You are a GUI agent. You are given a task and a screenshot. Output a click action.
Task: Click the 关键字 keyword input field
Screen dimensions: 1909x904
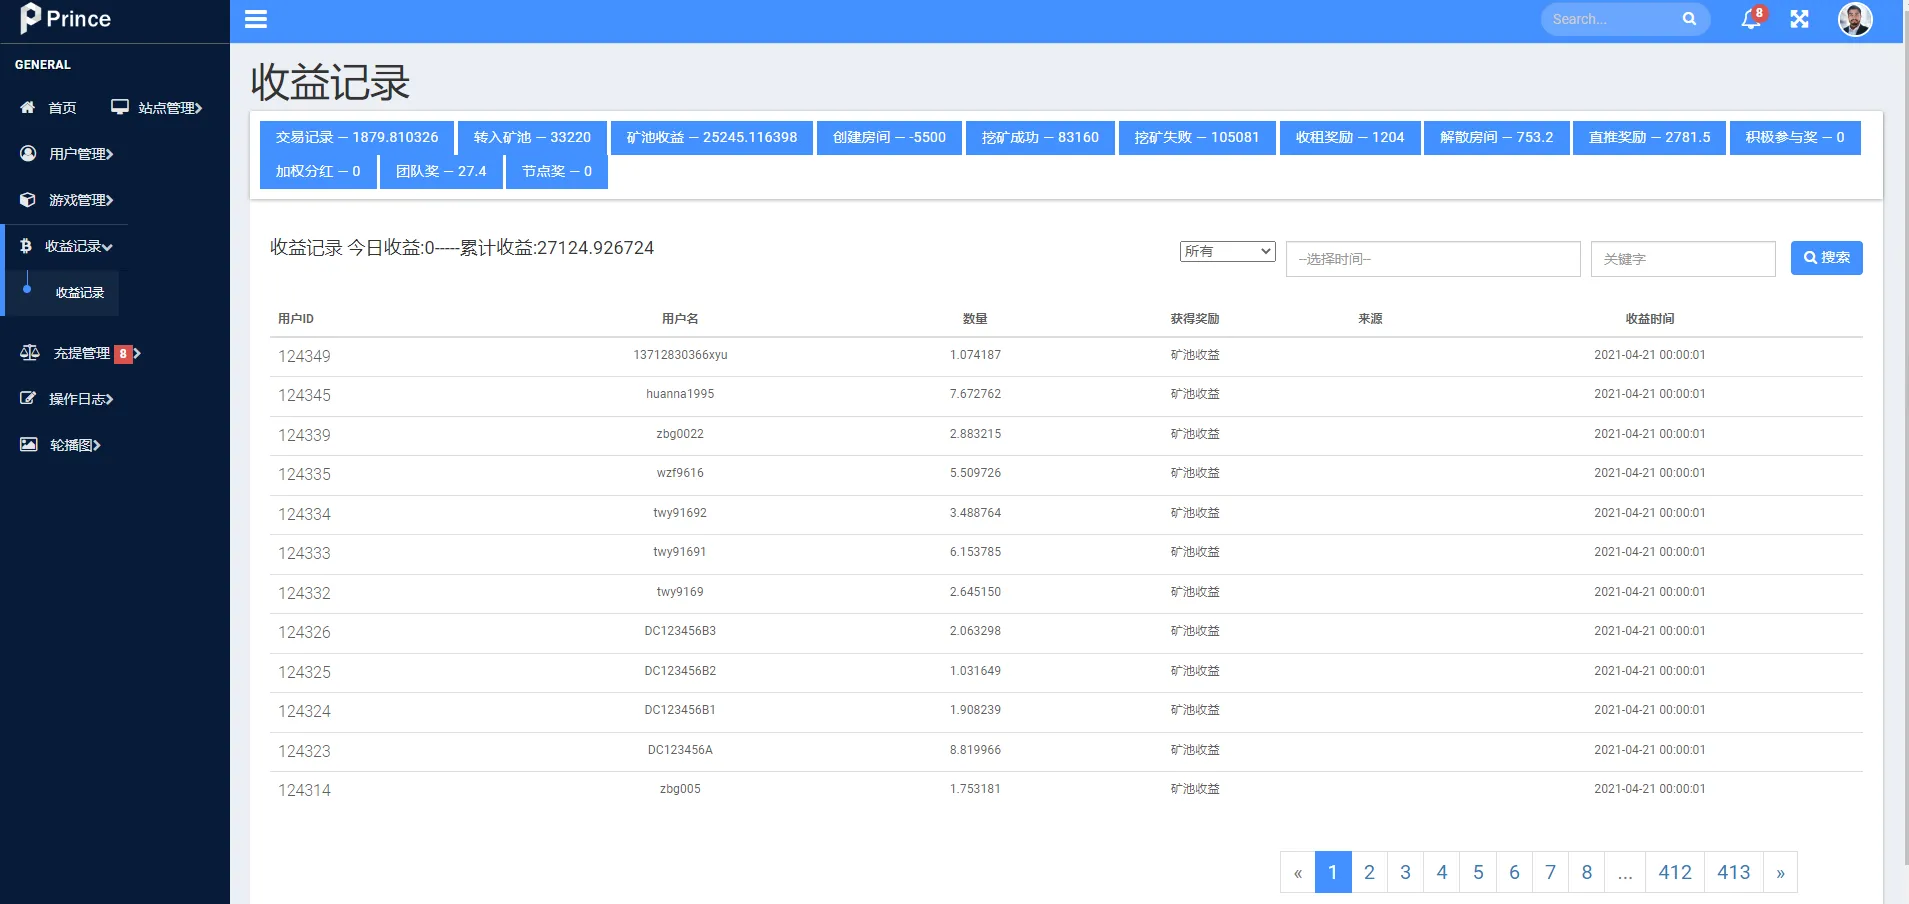point(1682,259)
